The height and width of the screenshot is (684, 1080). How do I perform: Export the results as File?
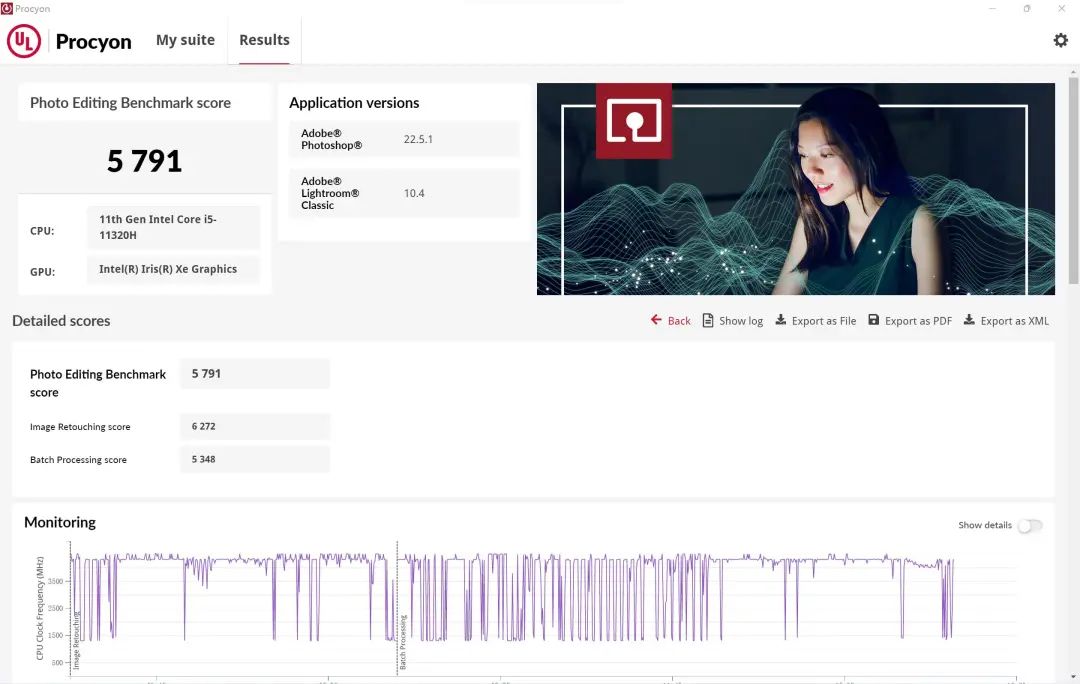click(x=816, y=320)
